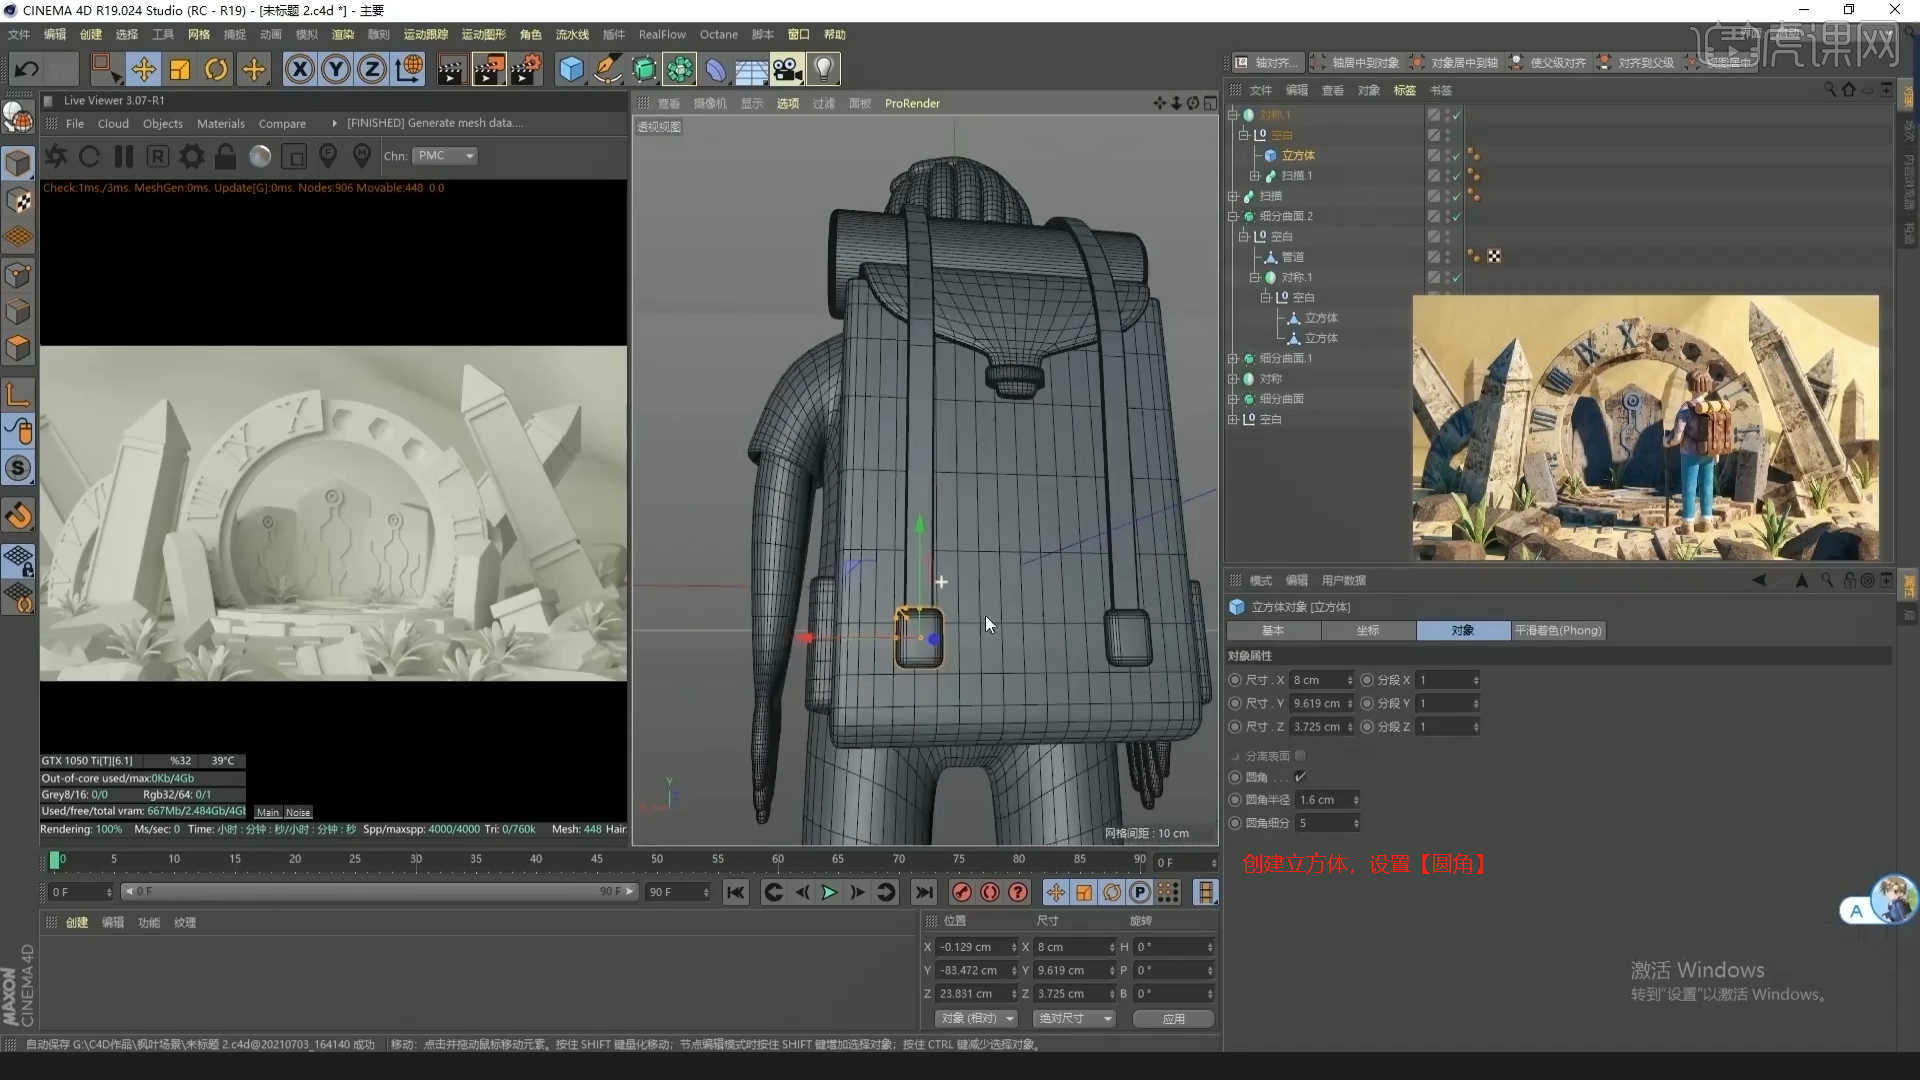This screenshot has height=1080, width=1920.
Task: Switch to the 坐标 tab
Action: [1367, 630]
